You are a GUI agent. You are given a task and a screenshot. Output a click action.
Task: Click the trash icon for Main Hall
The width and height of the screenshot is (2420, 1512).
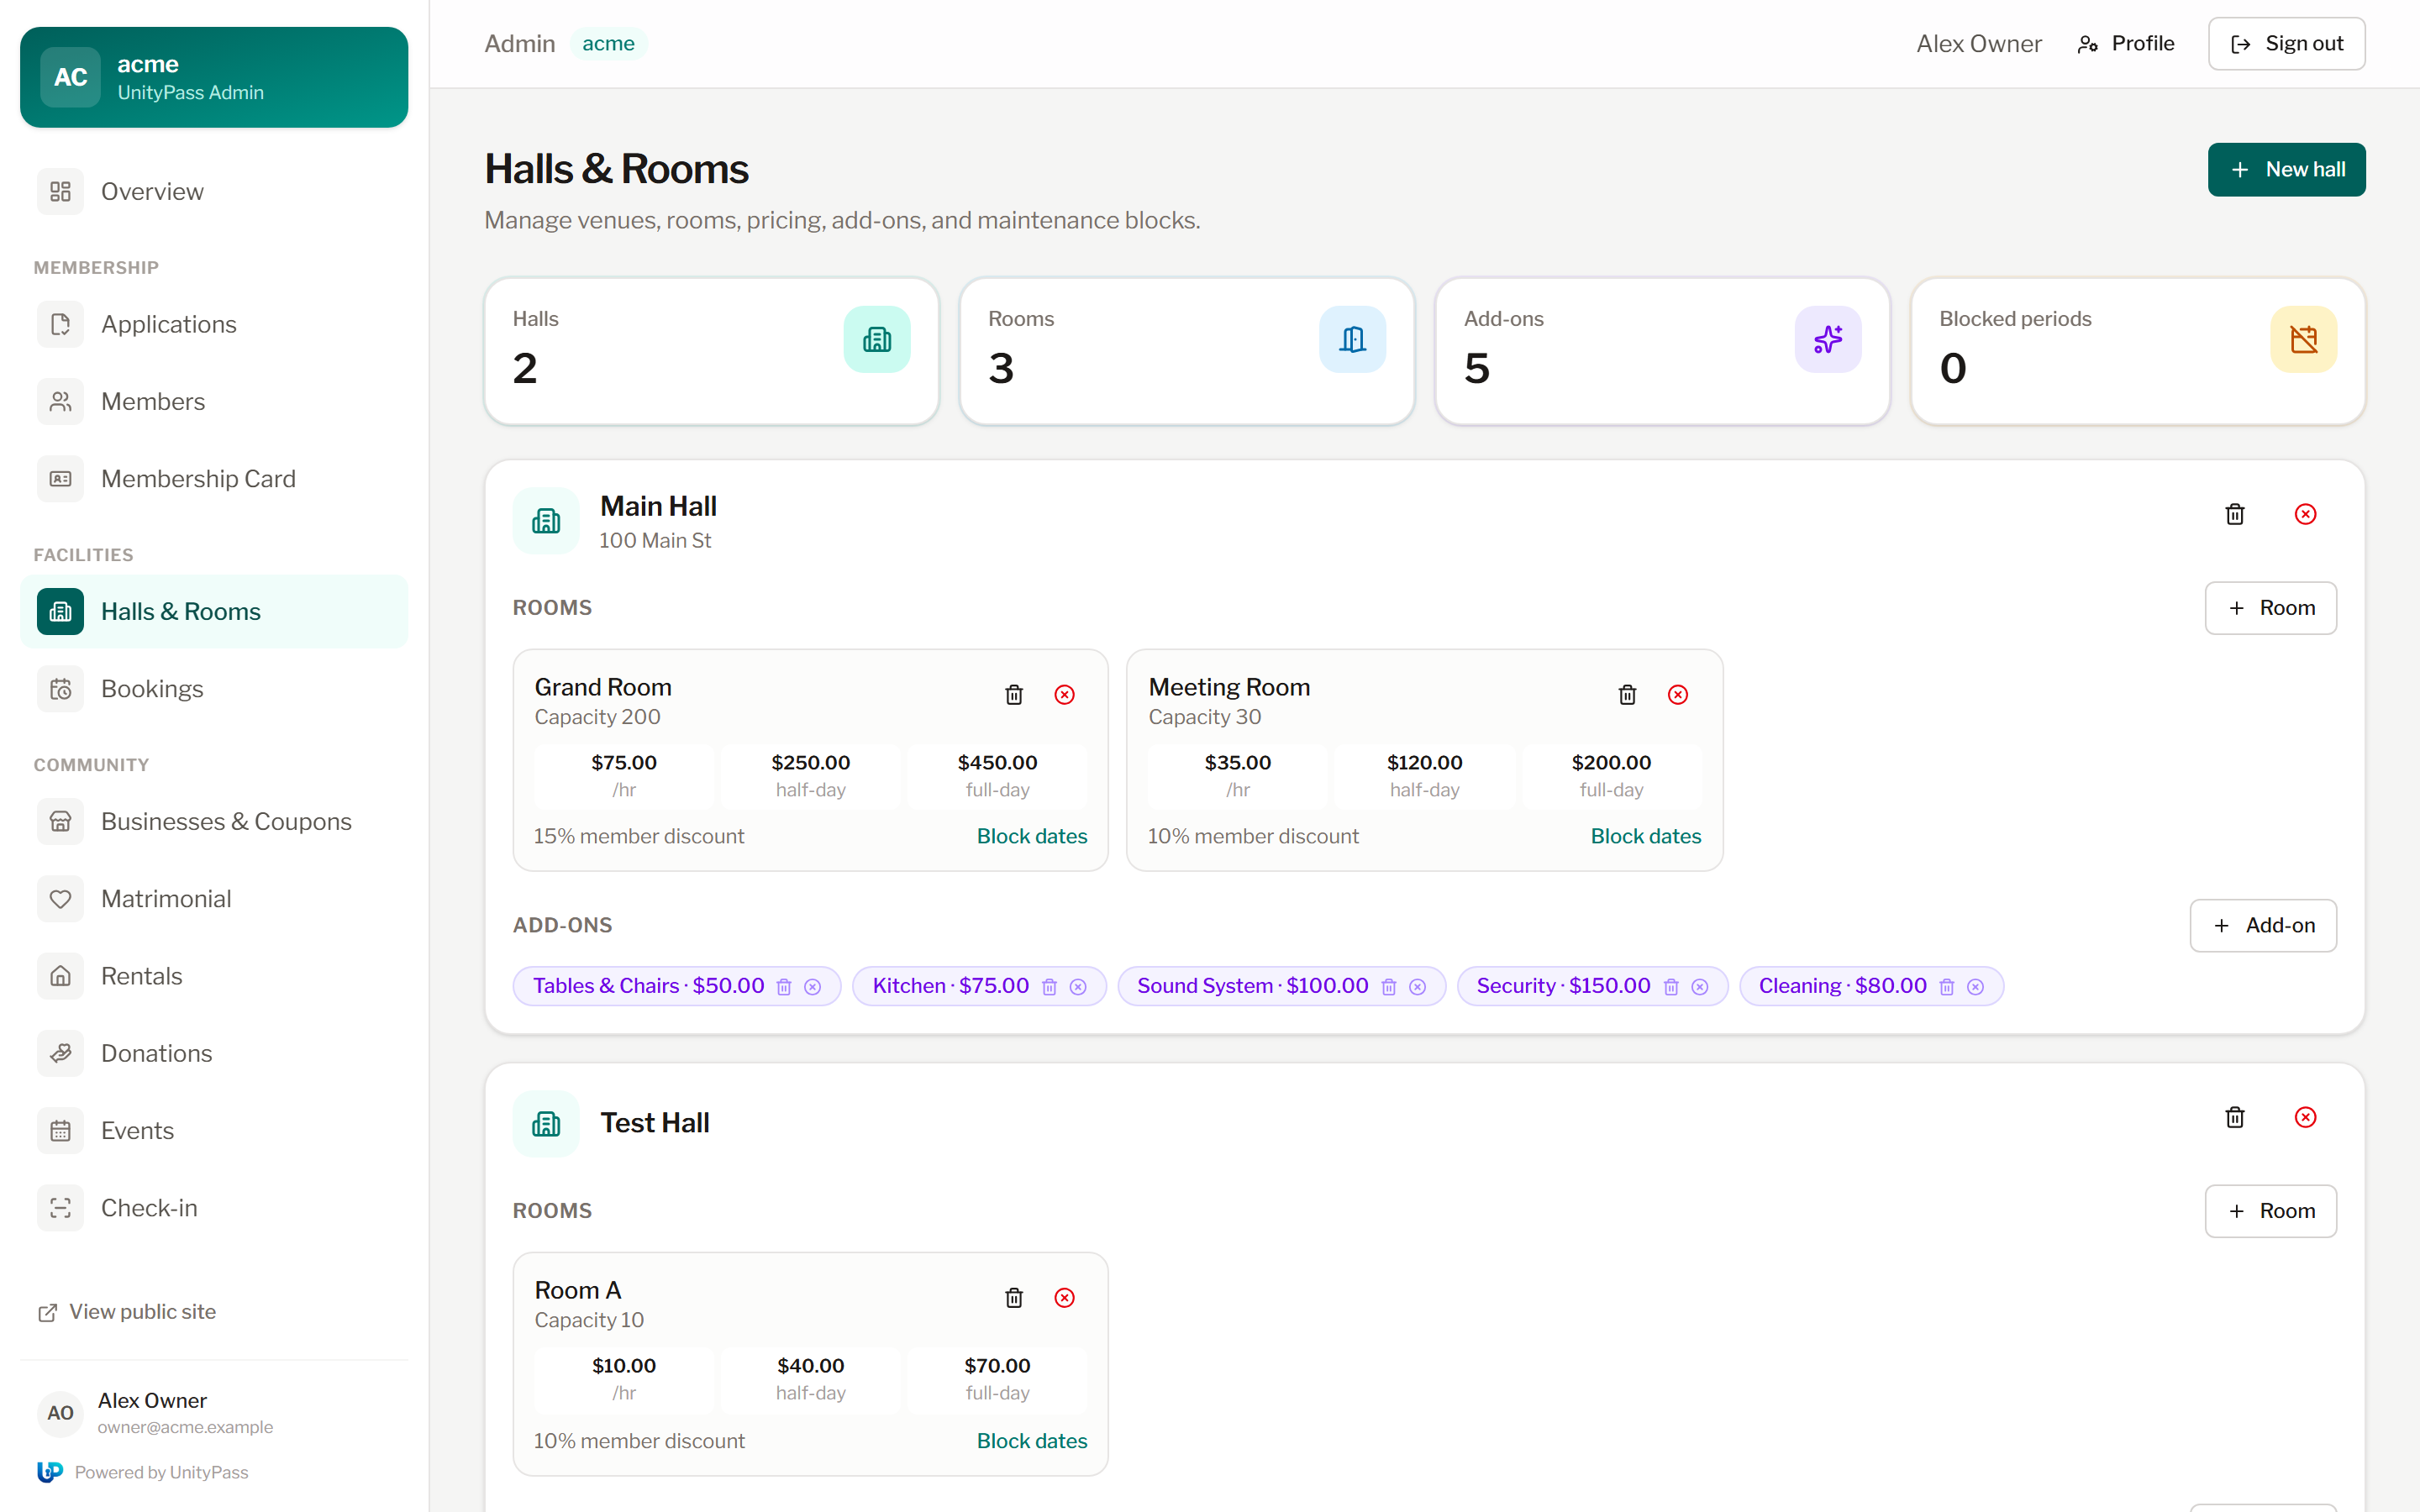(2235, 514)
